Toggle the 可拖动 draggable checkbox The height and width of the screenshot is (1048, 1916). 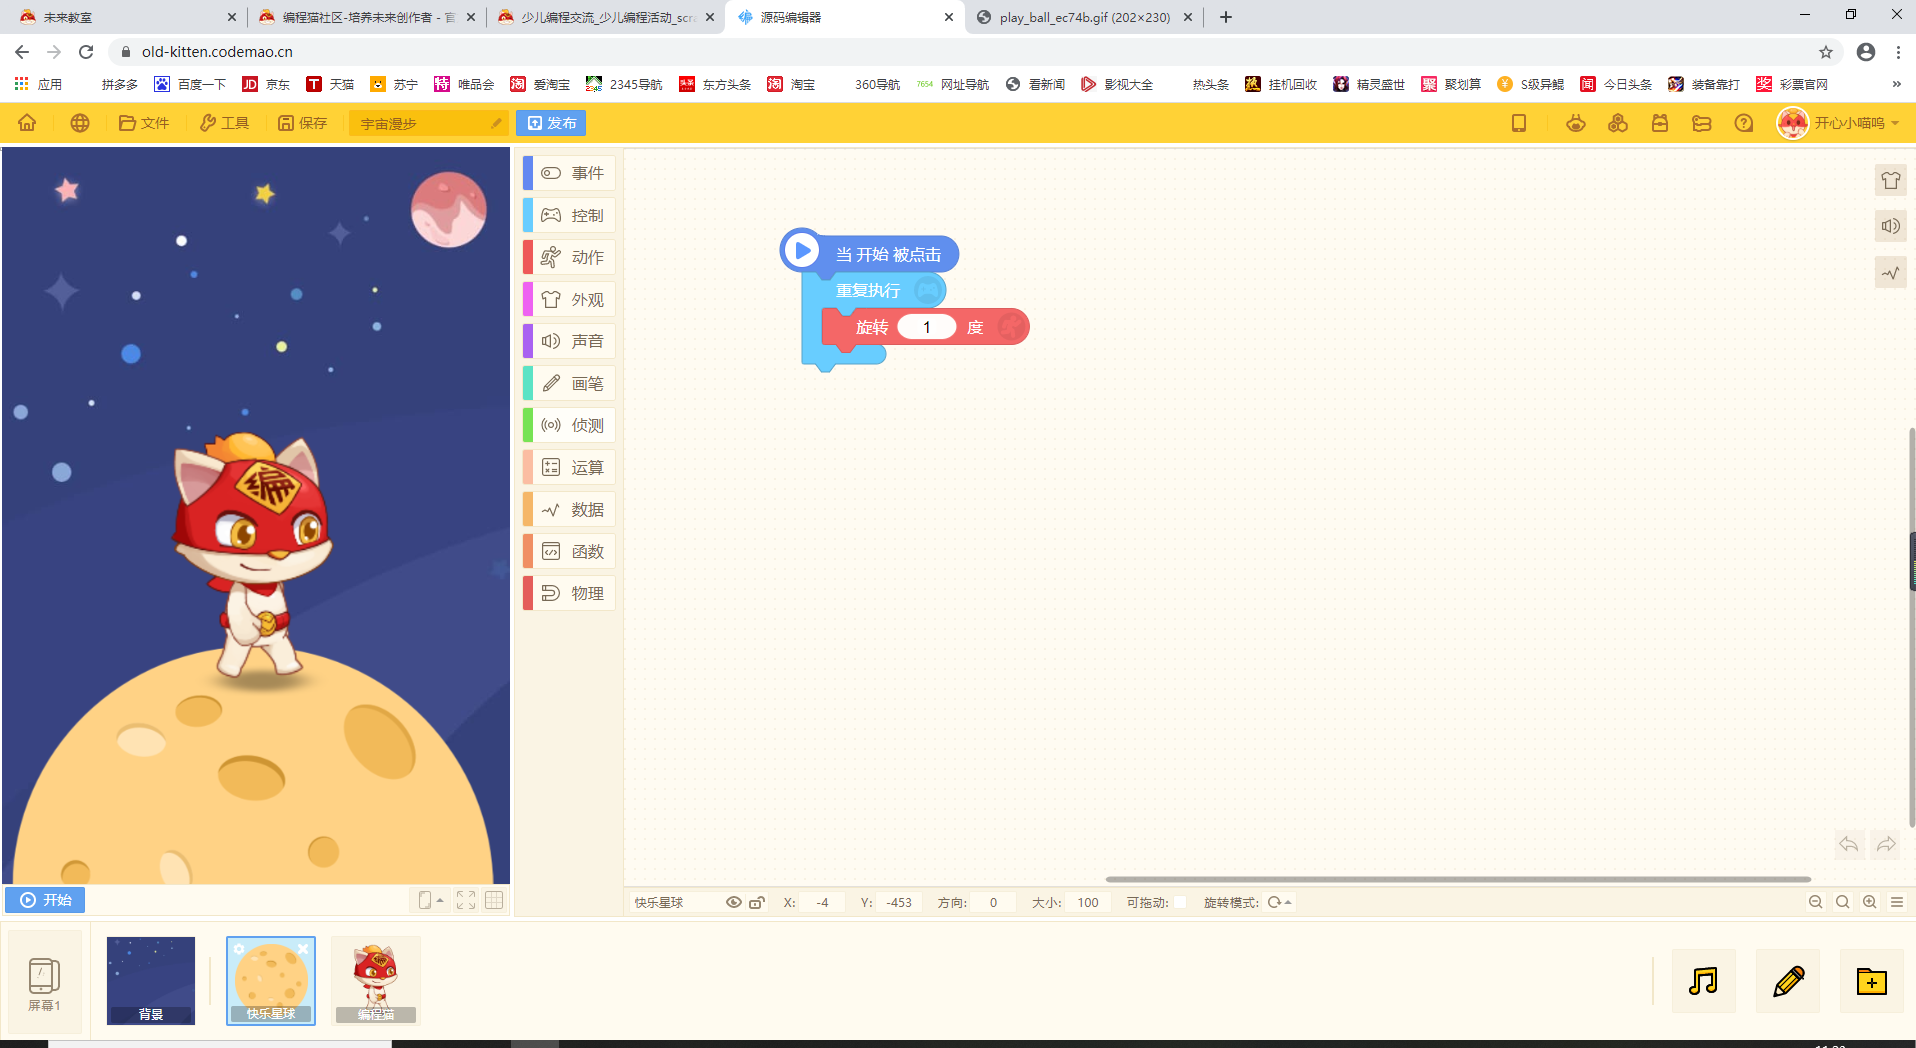(x=1180, y=902)
